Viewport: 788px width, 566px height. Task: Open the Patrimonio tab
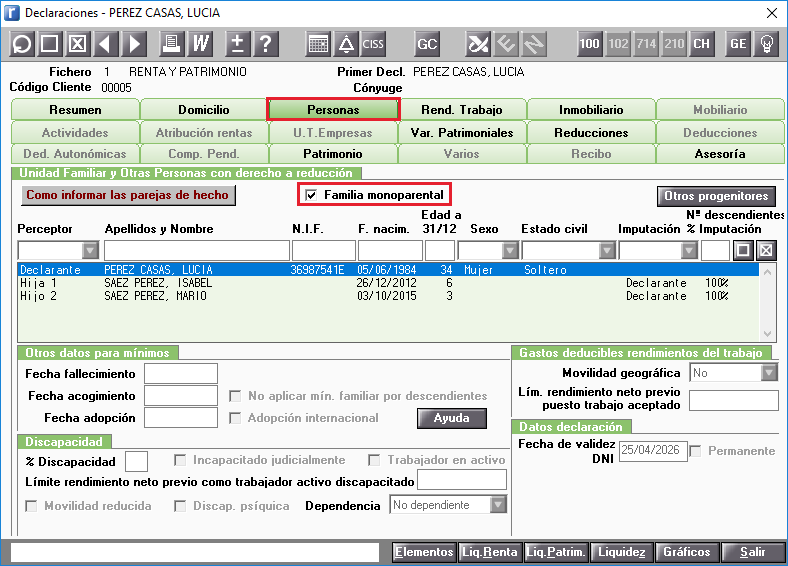[333, 154]
